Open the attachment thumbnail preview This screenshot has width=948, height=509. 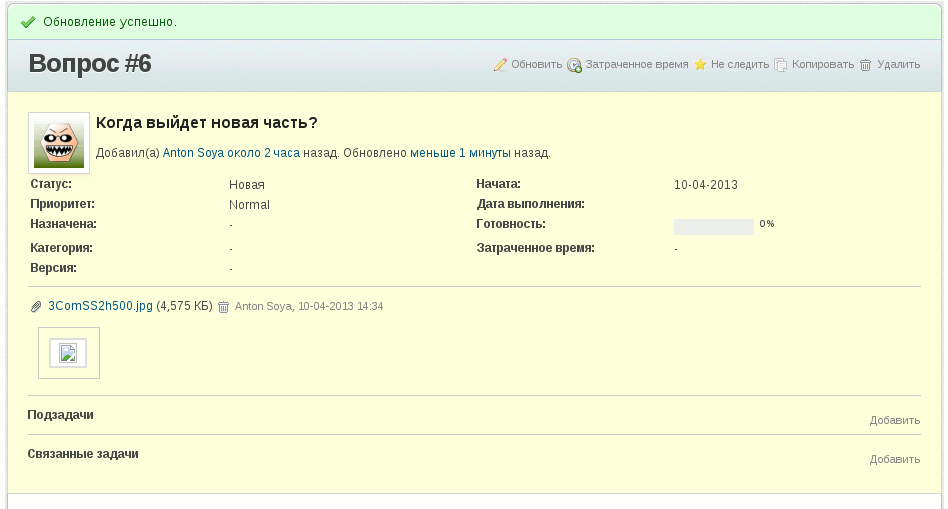point(69,353)
